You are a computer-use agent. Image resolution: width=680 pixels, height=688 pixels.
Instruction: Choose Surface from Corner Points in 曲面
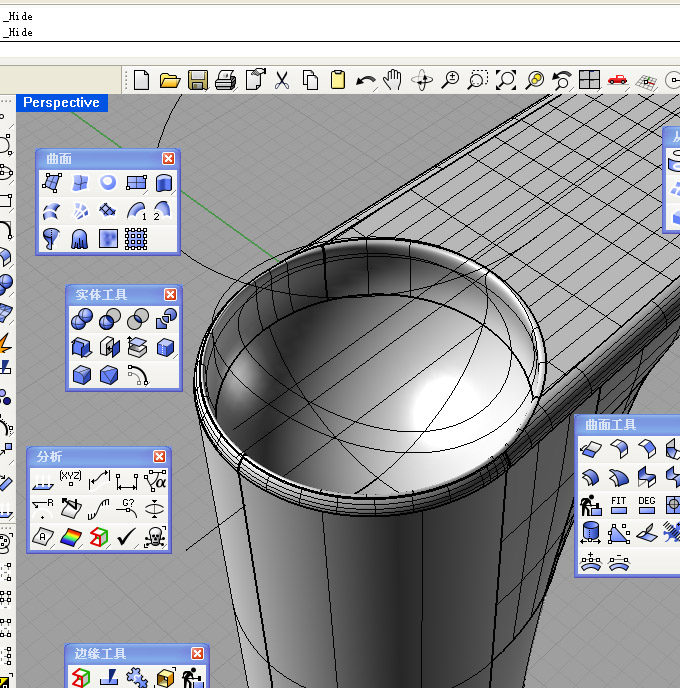(52, 183)
